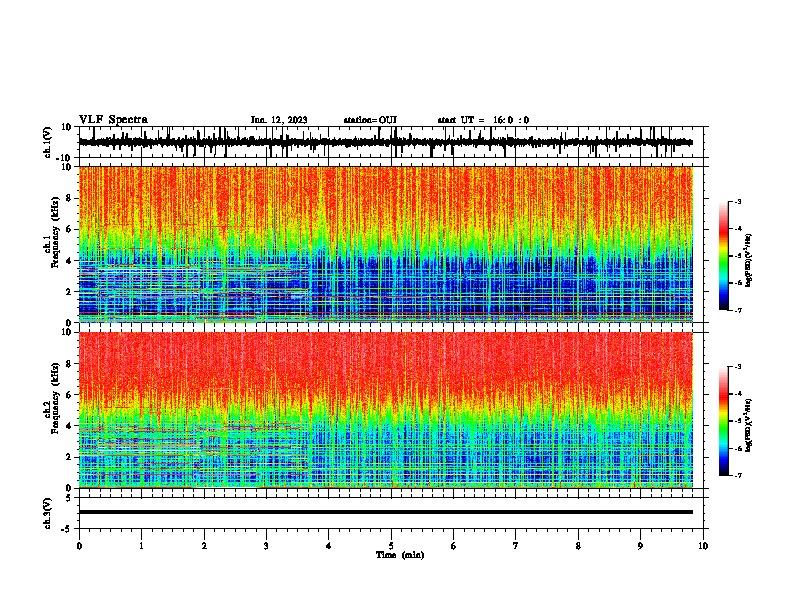Click the flat ch.3 black voltage line

click(385, 512)
